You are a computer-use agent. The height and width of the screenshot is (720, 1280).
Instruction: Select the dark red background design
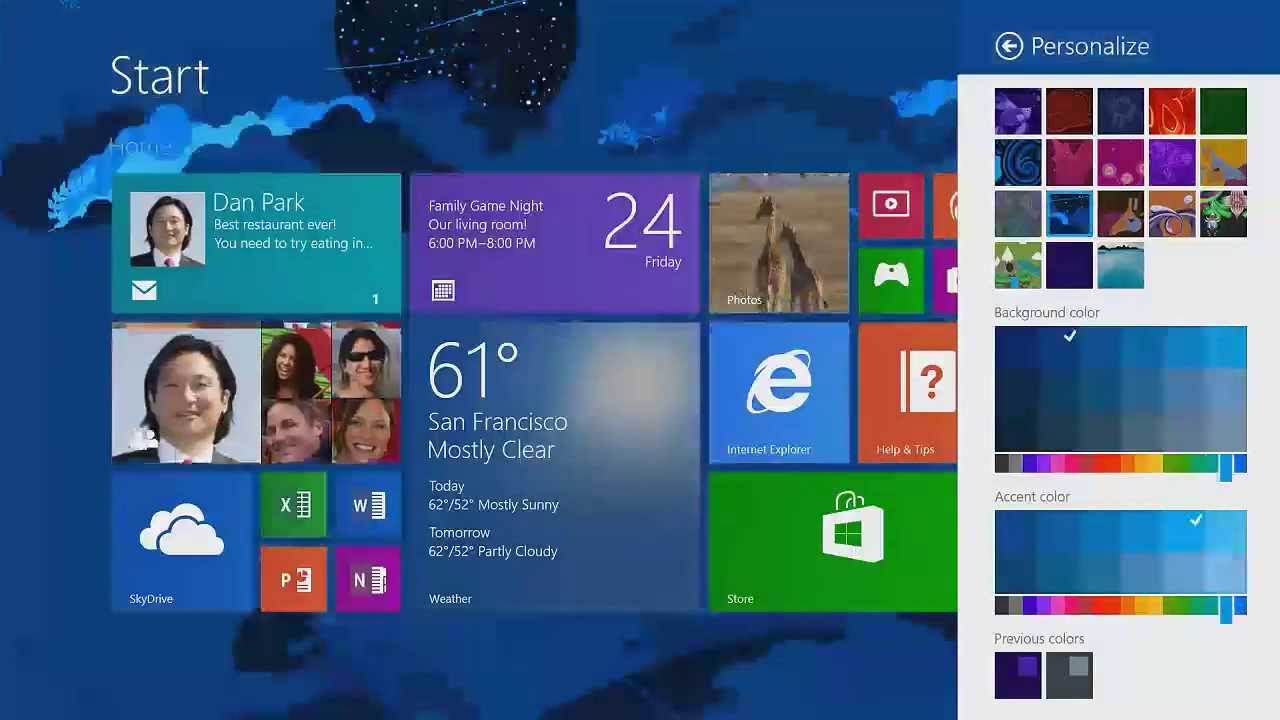coord(1069,111)
